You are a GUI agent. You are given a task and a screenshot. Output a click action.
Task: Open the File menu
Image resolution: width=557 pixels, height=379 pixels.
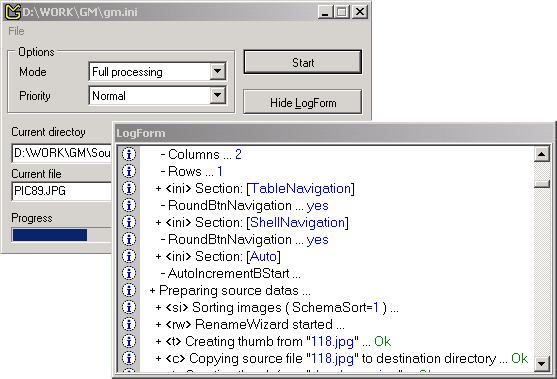pos(16,31)
